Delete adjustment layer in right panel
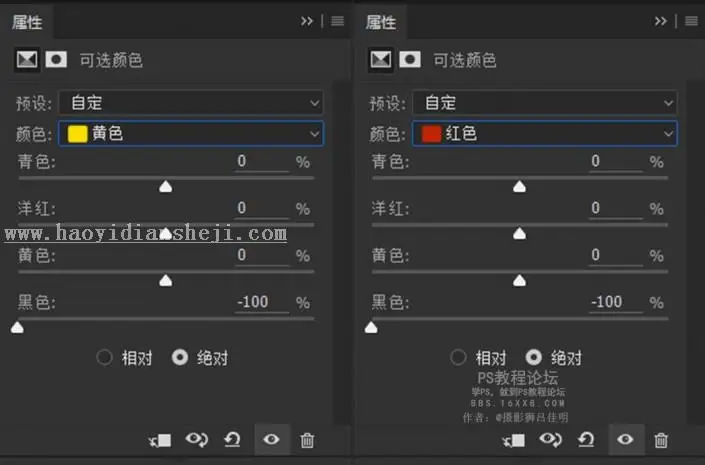Viewport: 705px width, 465px height. click(661, 440)
